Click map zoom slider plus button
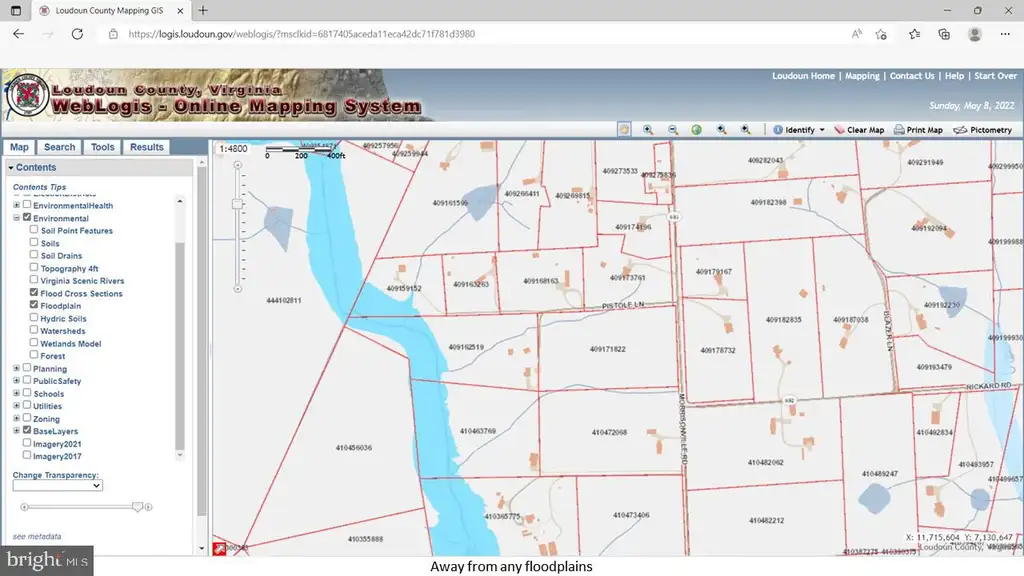Viewport: 1024px width, 576px height. 238,165
